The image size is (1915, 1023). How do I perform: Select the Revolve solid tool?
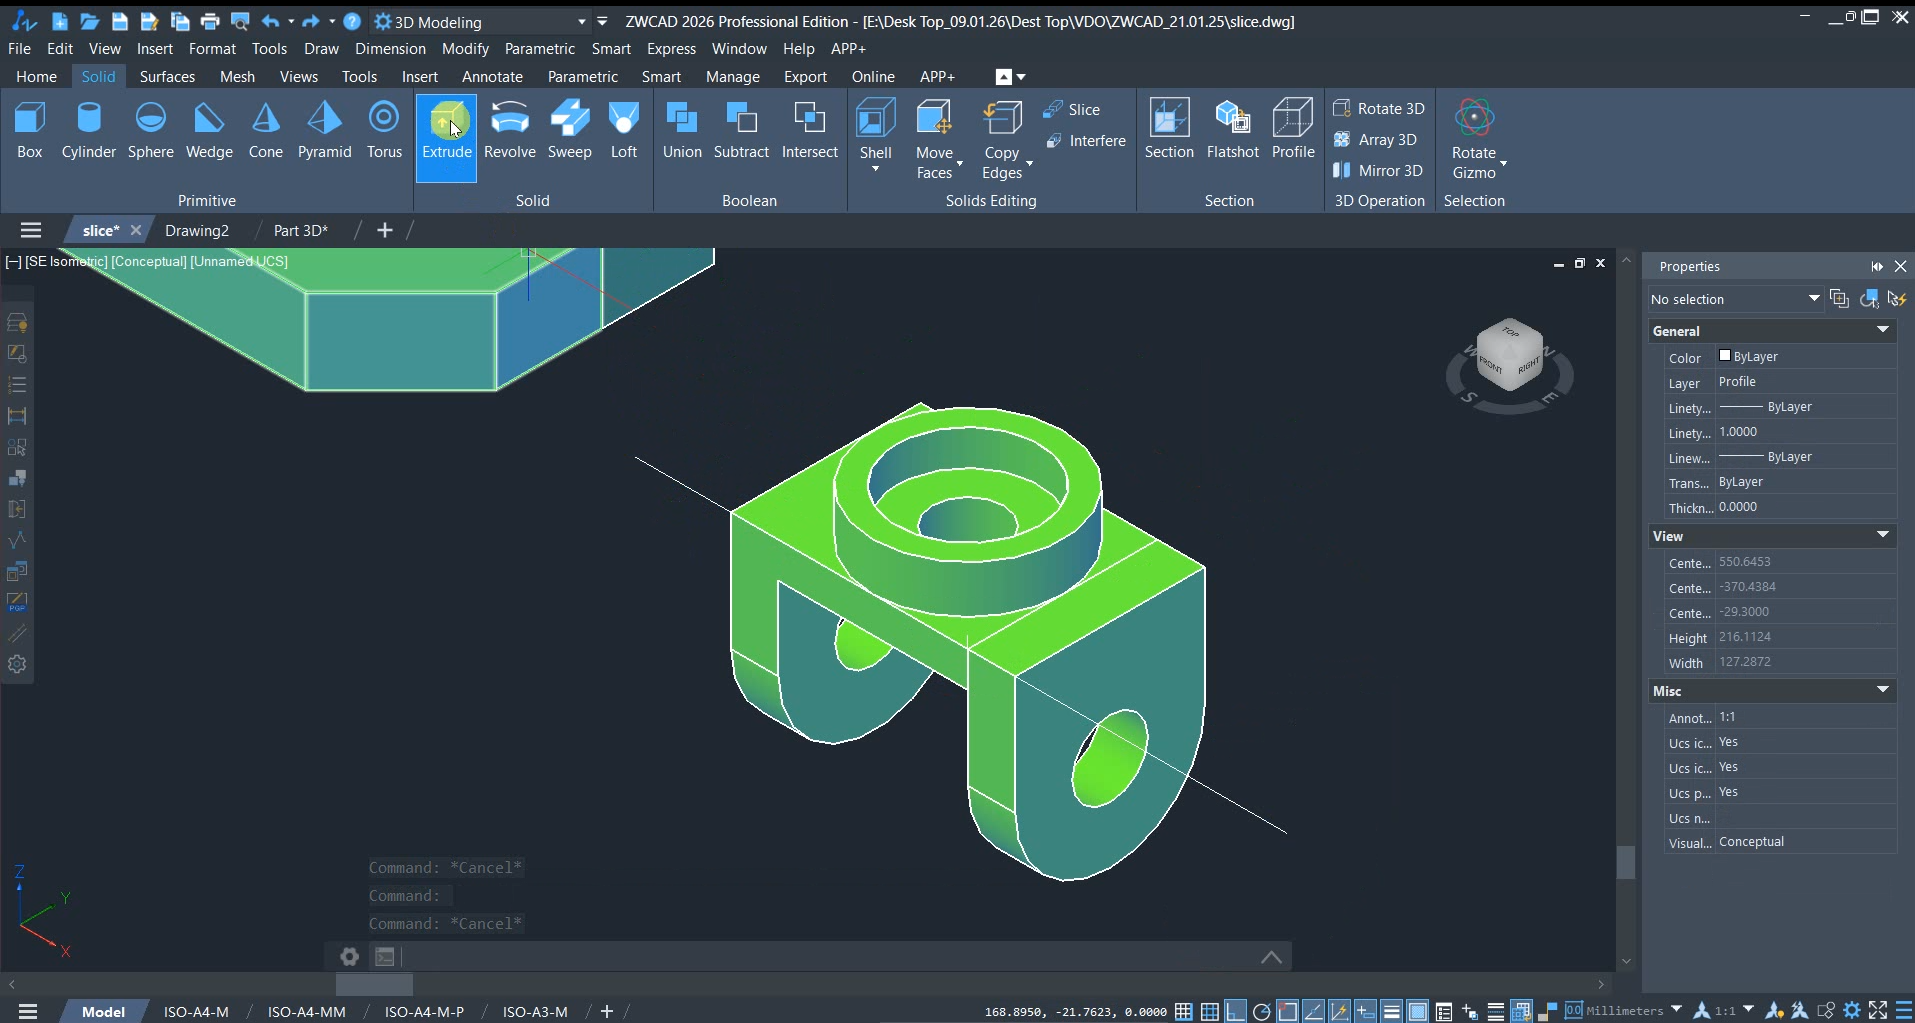coord(509,130)
